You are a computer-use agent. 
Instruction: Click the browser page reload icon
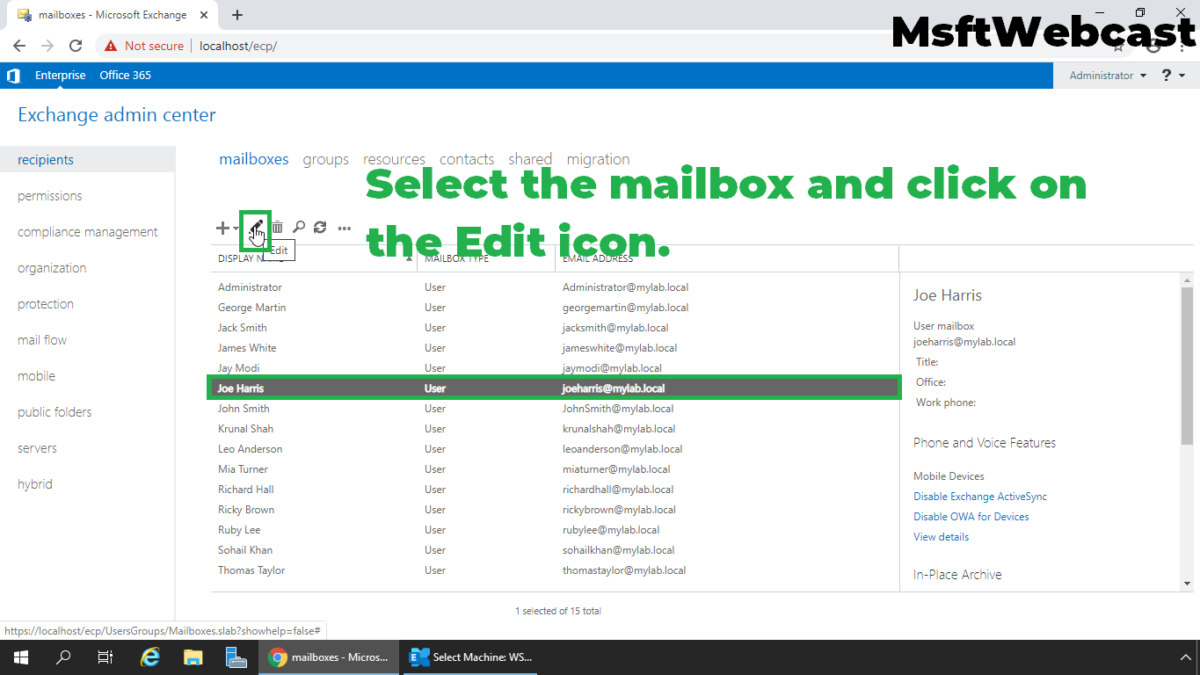[75, 45]
